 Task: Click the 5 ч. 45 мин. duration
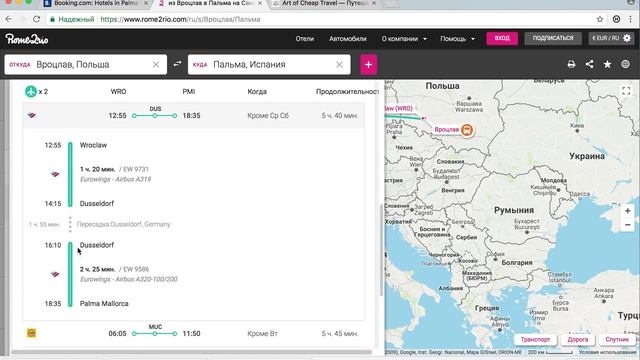click(x=340, y=333)
